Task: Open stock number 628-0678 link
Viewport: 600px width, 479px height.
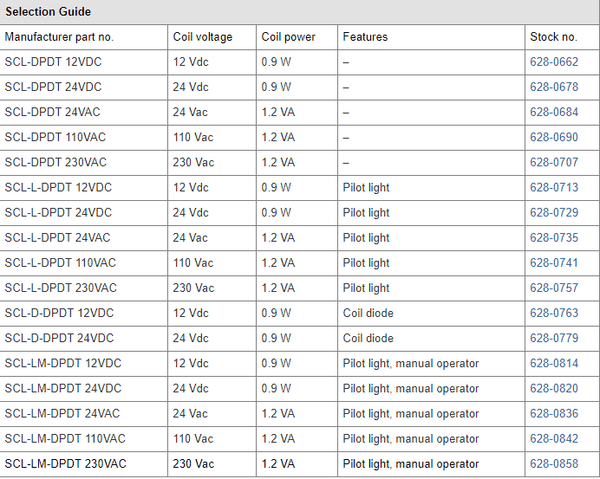Action: pyautogui.click(x=553, y=87)
